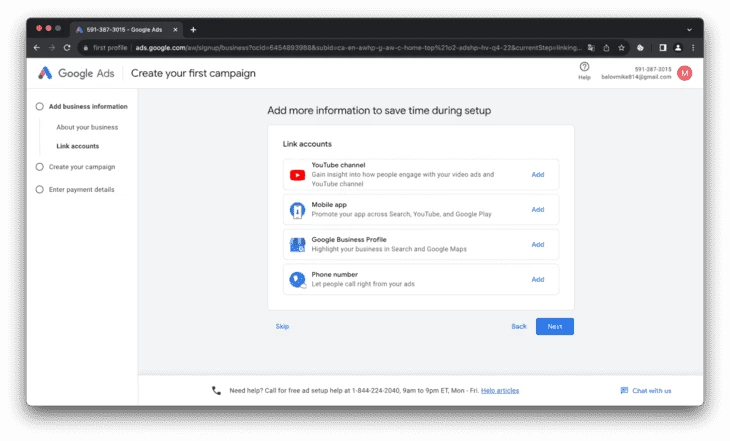Go back with browser back arrow
The width and height of the screenshot is (730, 441).
(x=37, y=47)
